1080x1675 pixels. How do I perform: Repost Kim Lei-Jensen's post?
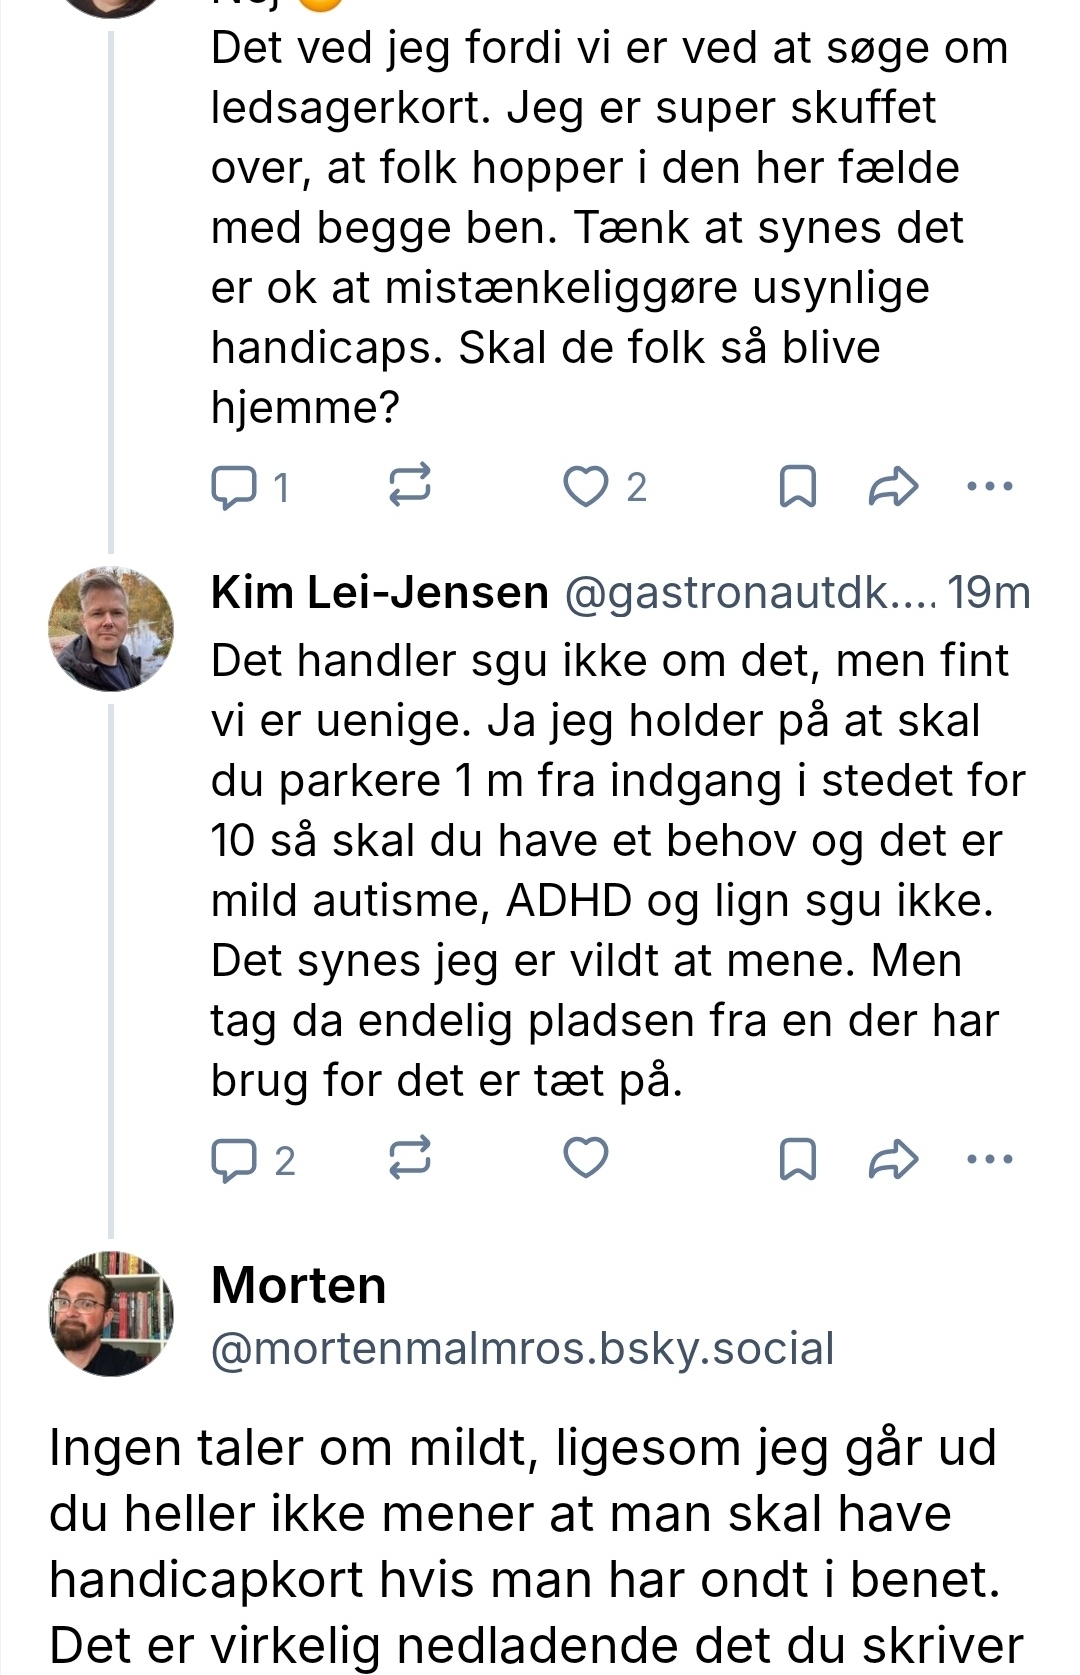[x=409, y=1158]
